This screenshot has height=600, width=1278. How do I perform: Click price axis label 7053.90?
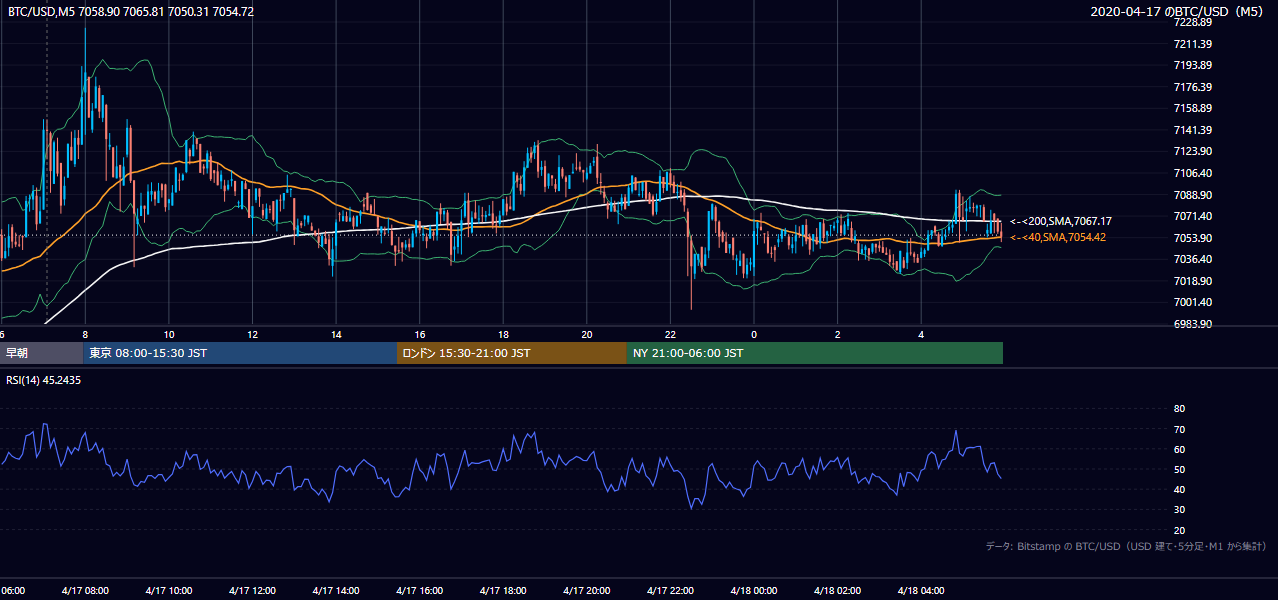[x=1193, y=238]
